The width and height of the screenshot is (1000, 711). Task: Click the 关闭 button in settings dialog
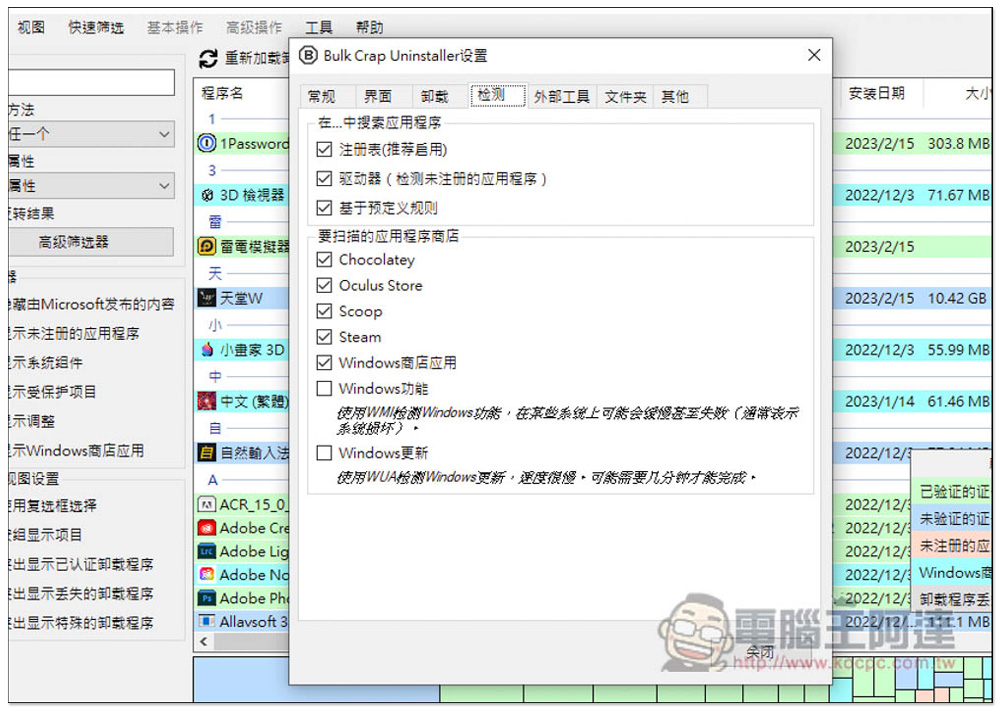(760, 652)
